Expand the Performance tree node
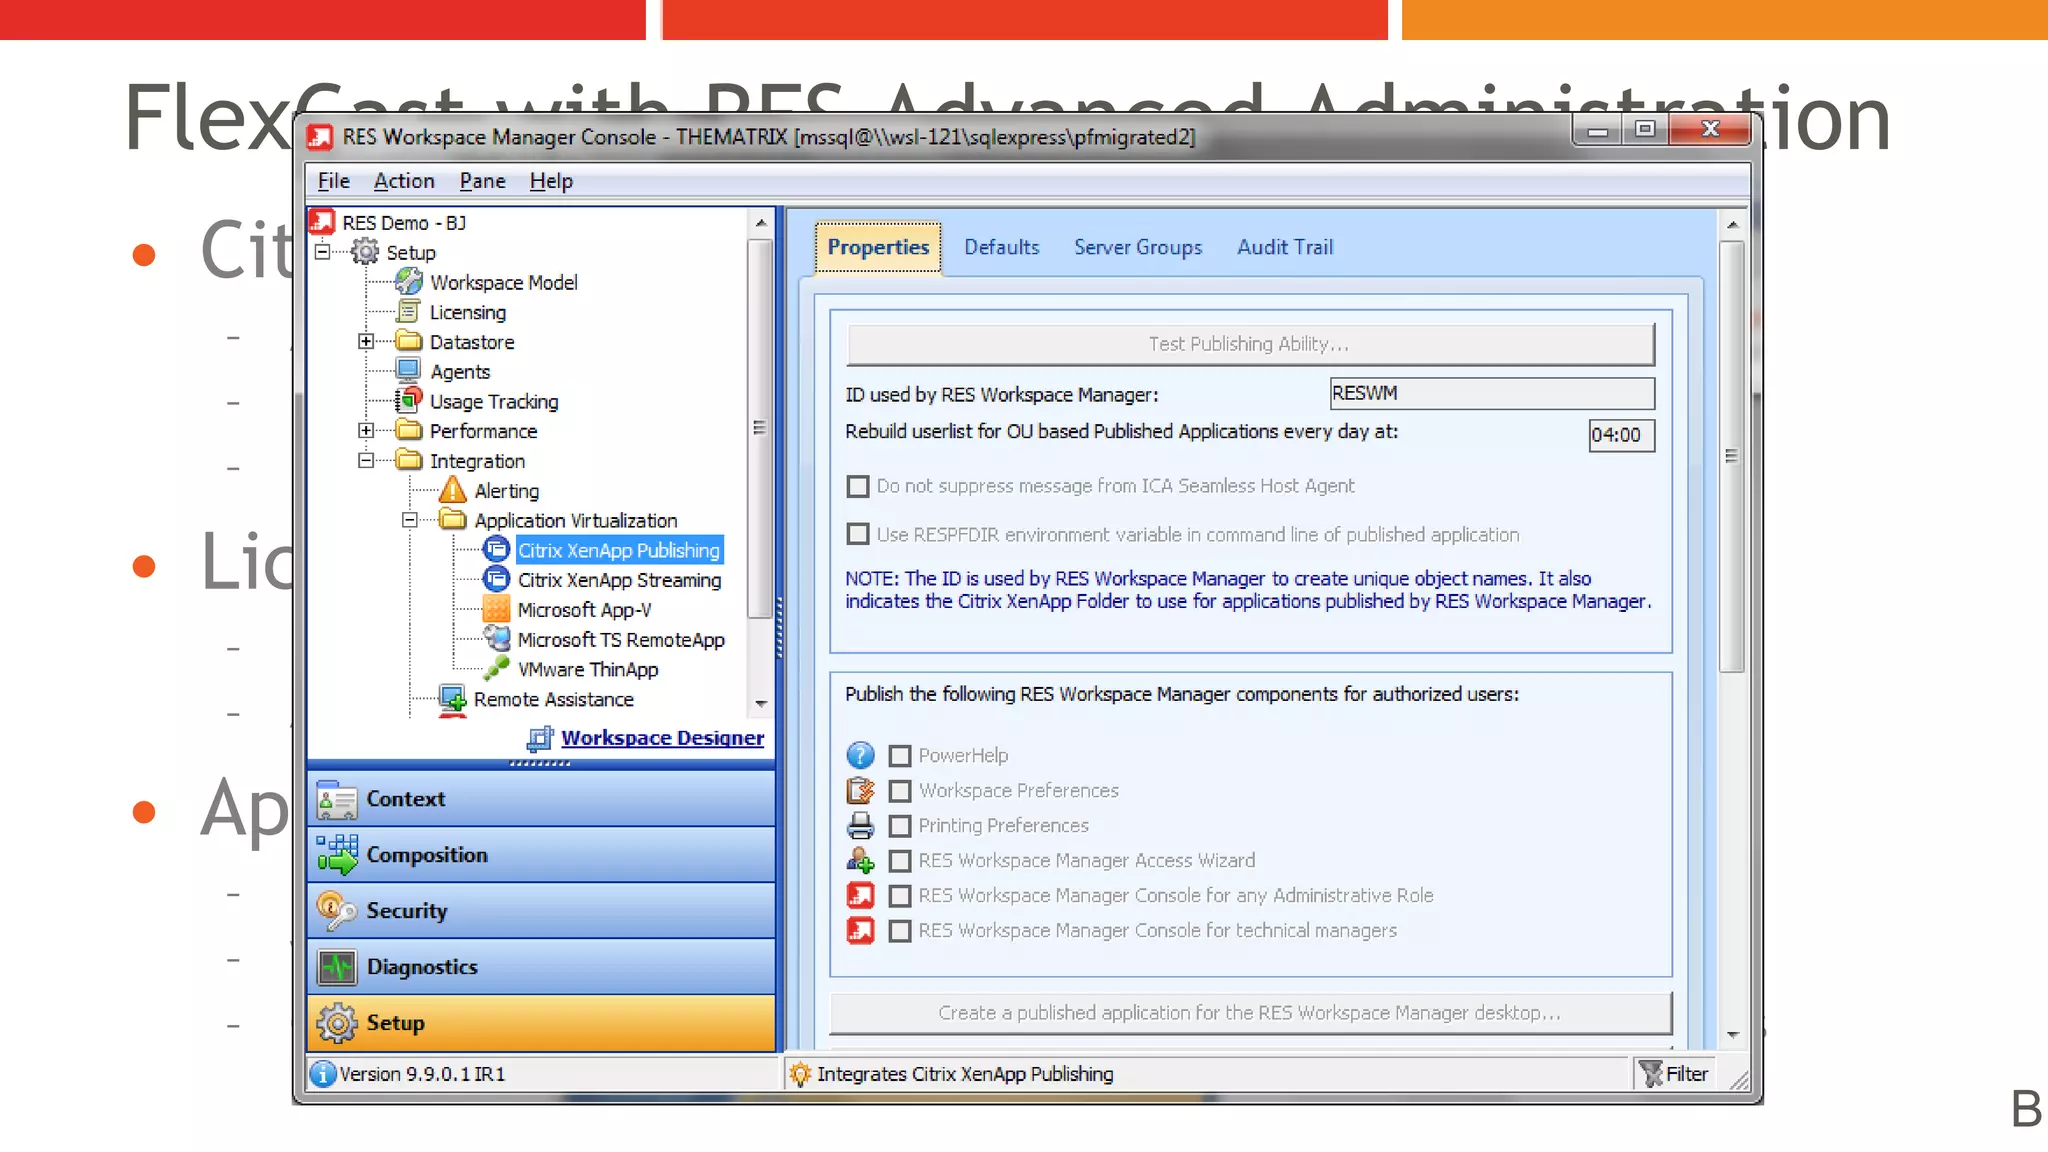This screenshot has width=2048, height=1152. tap(366, 430)
